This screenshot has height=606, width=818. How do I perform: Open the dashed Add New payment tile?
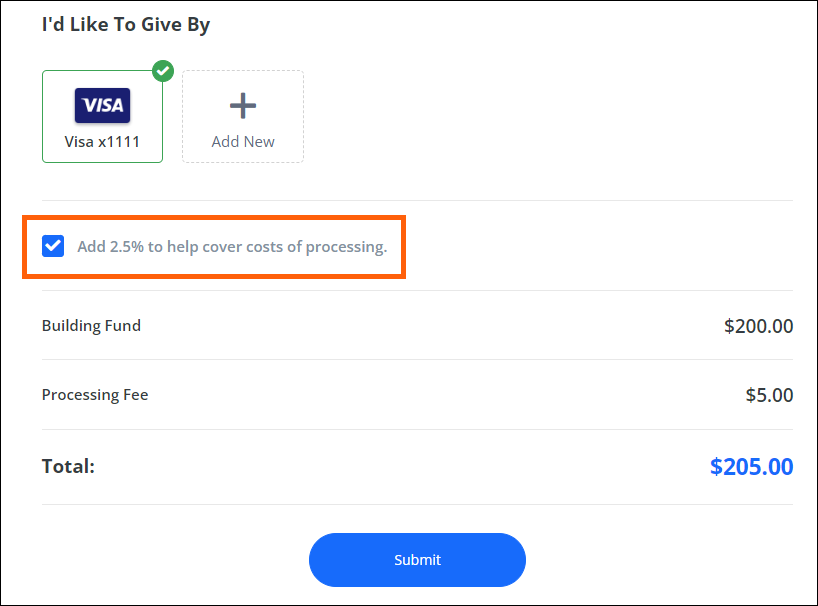tap(243, 116)
